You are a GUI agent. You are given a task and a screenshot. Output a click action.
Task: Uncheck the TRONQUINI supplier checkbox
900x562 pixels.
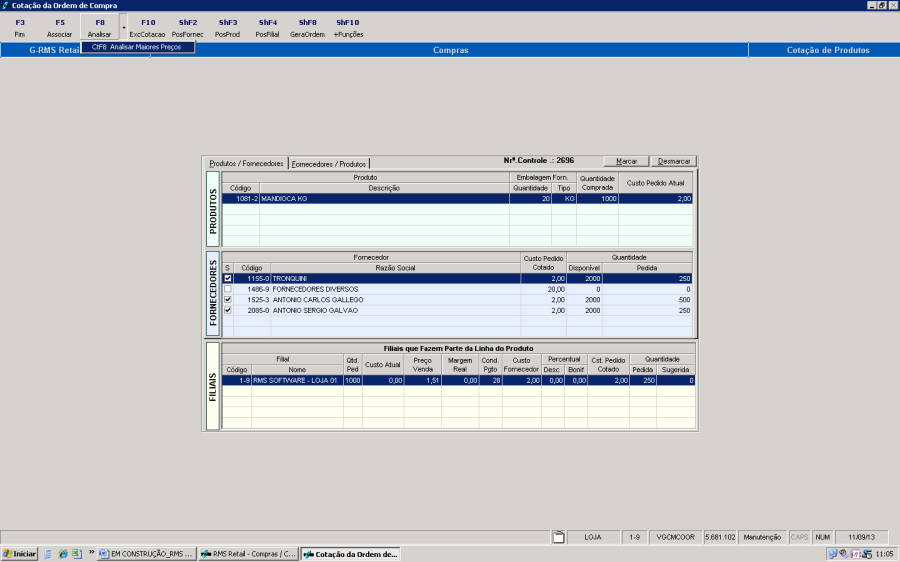(x=228, y=278)
